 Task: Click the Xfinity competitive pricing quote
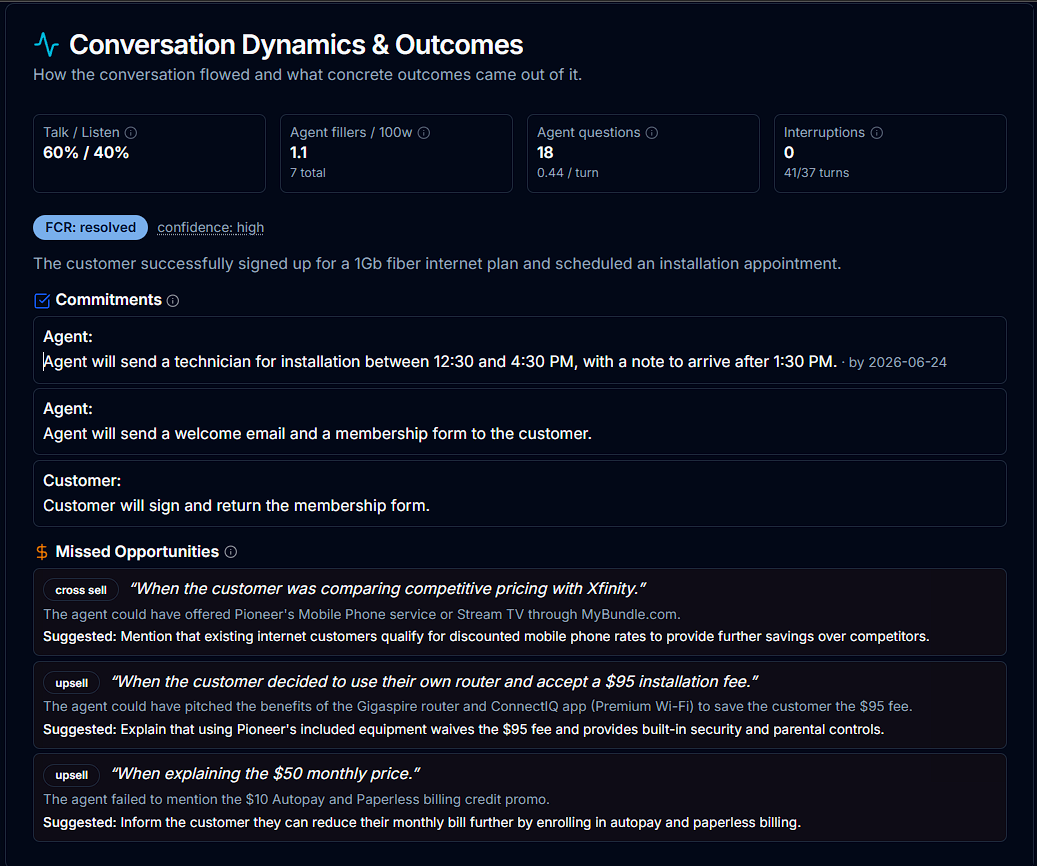tap(388, 589)
